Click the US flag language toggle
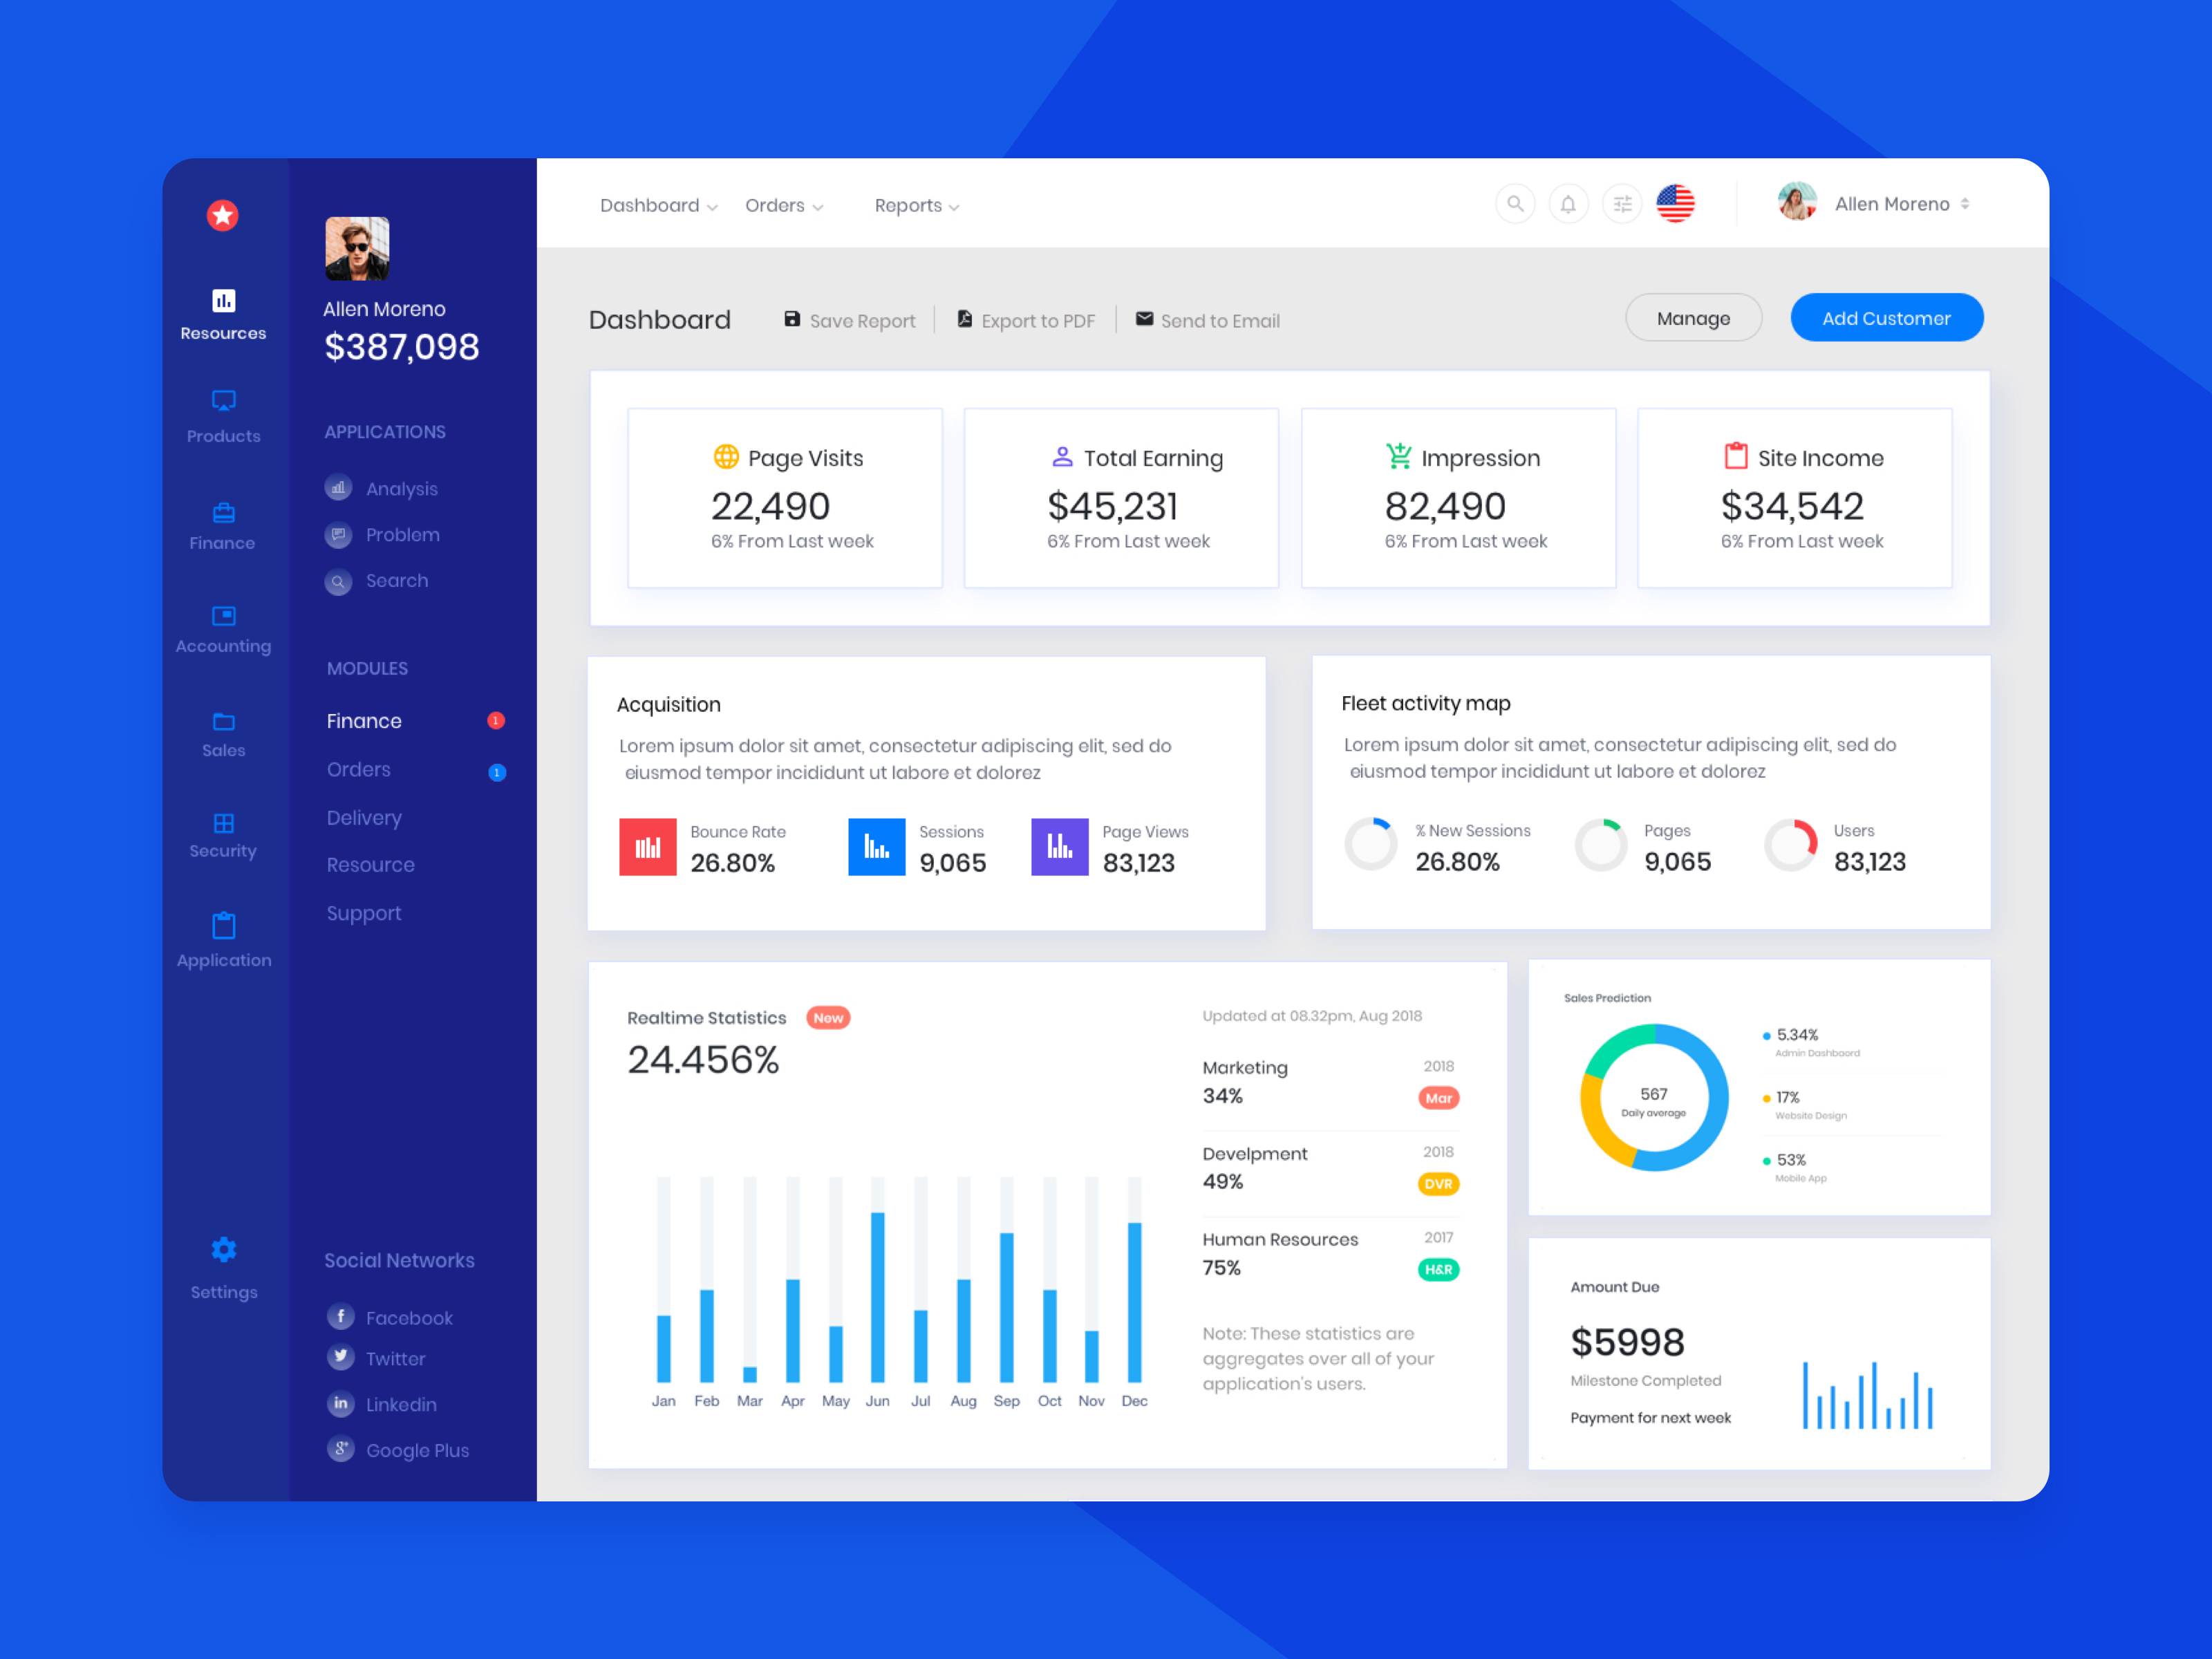Screen dimensions: 2212x1659 pos(1674,204)
